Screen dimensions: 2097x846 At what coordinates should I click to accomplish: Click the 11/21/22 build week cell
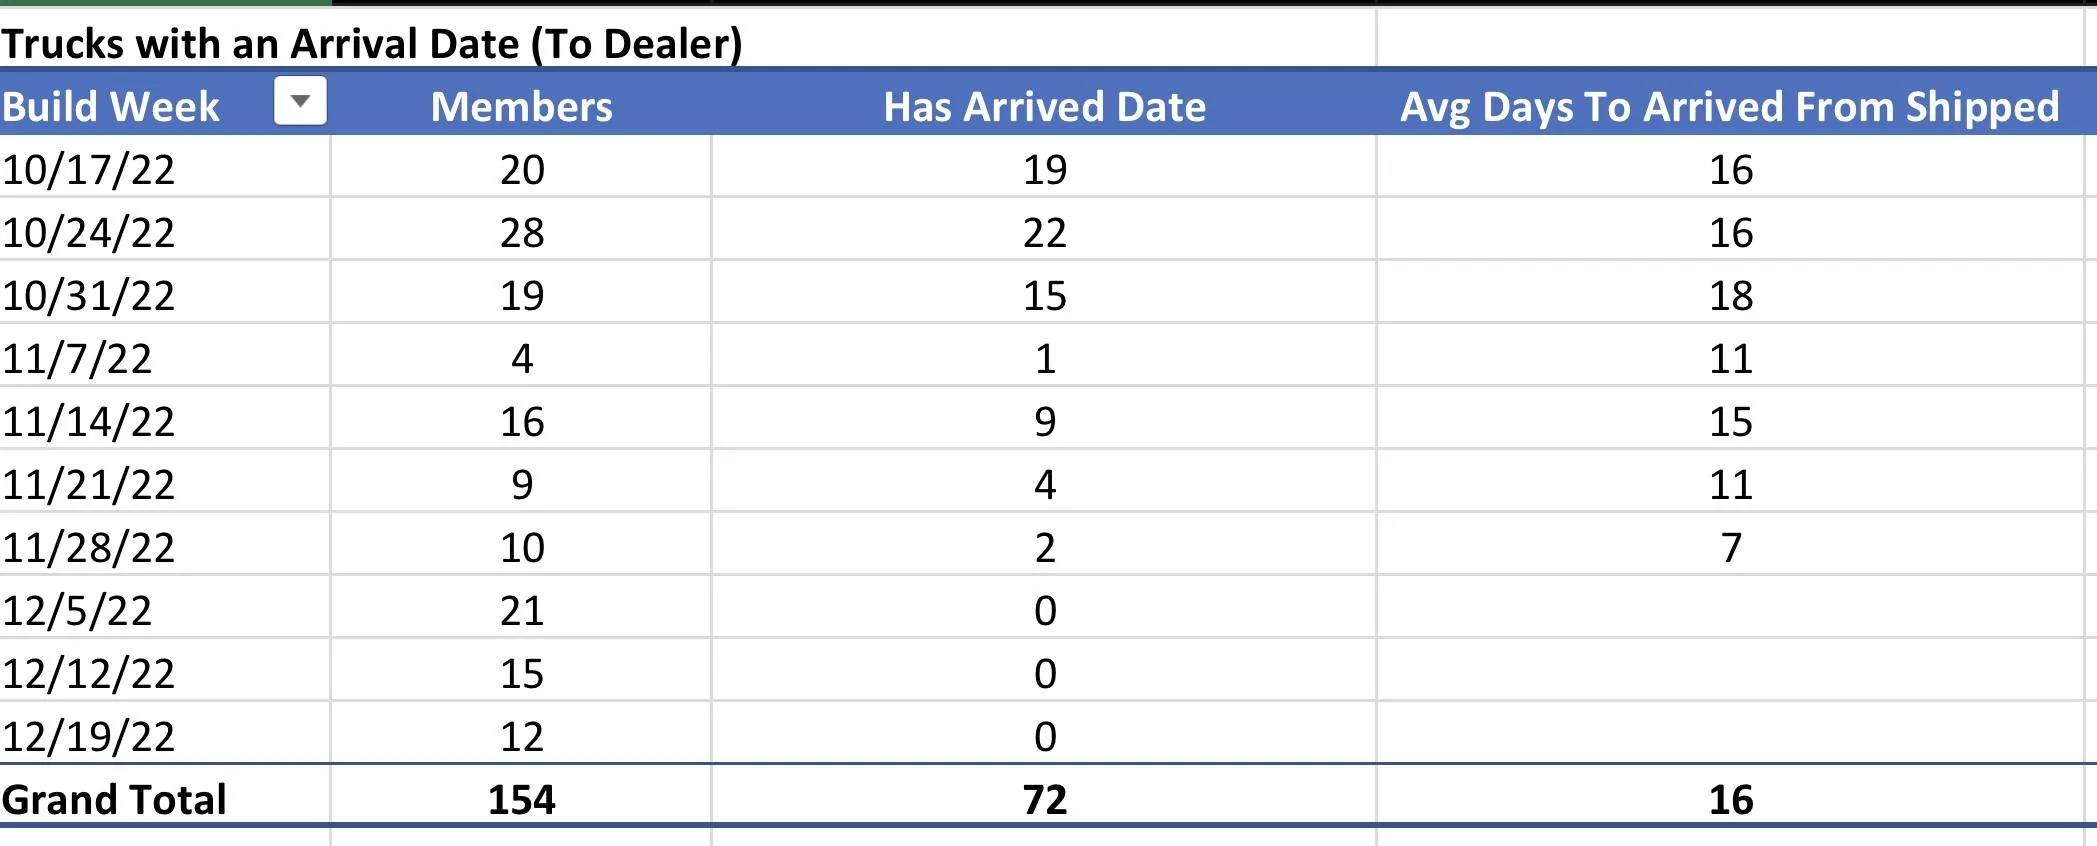pos(89,485)
